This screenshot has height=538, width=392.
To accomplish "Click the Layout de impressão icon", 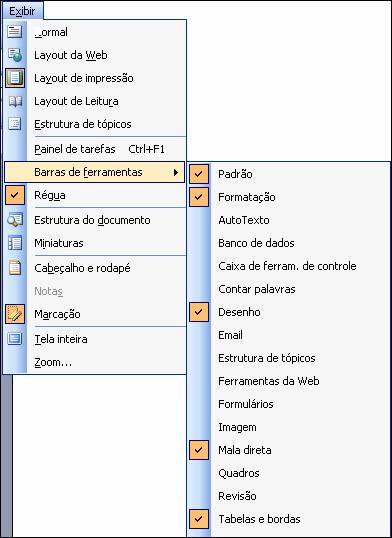I will [15, 78].
